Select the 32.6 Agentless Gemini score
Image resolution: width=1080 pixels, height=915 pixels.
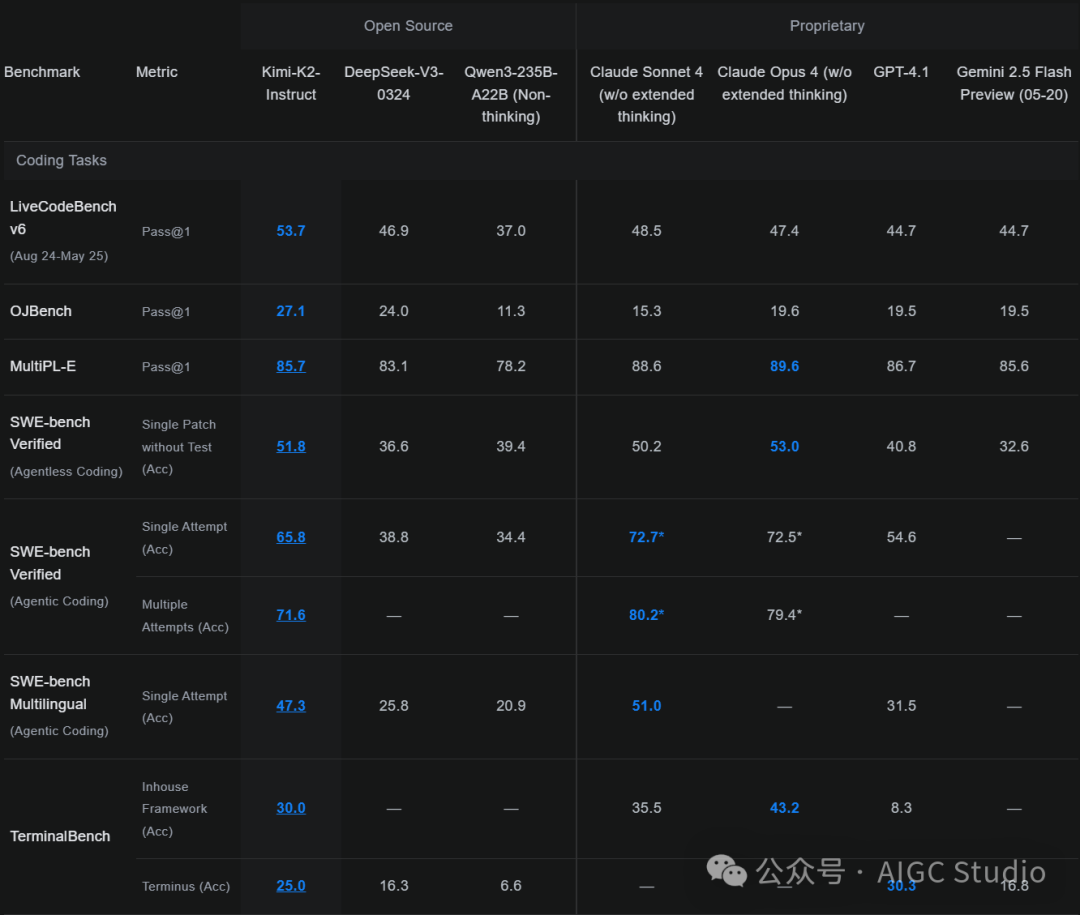(x=1014, y=446)
